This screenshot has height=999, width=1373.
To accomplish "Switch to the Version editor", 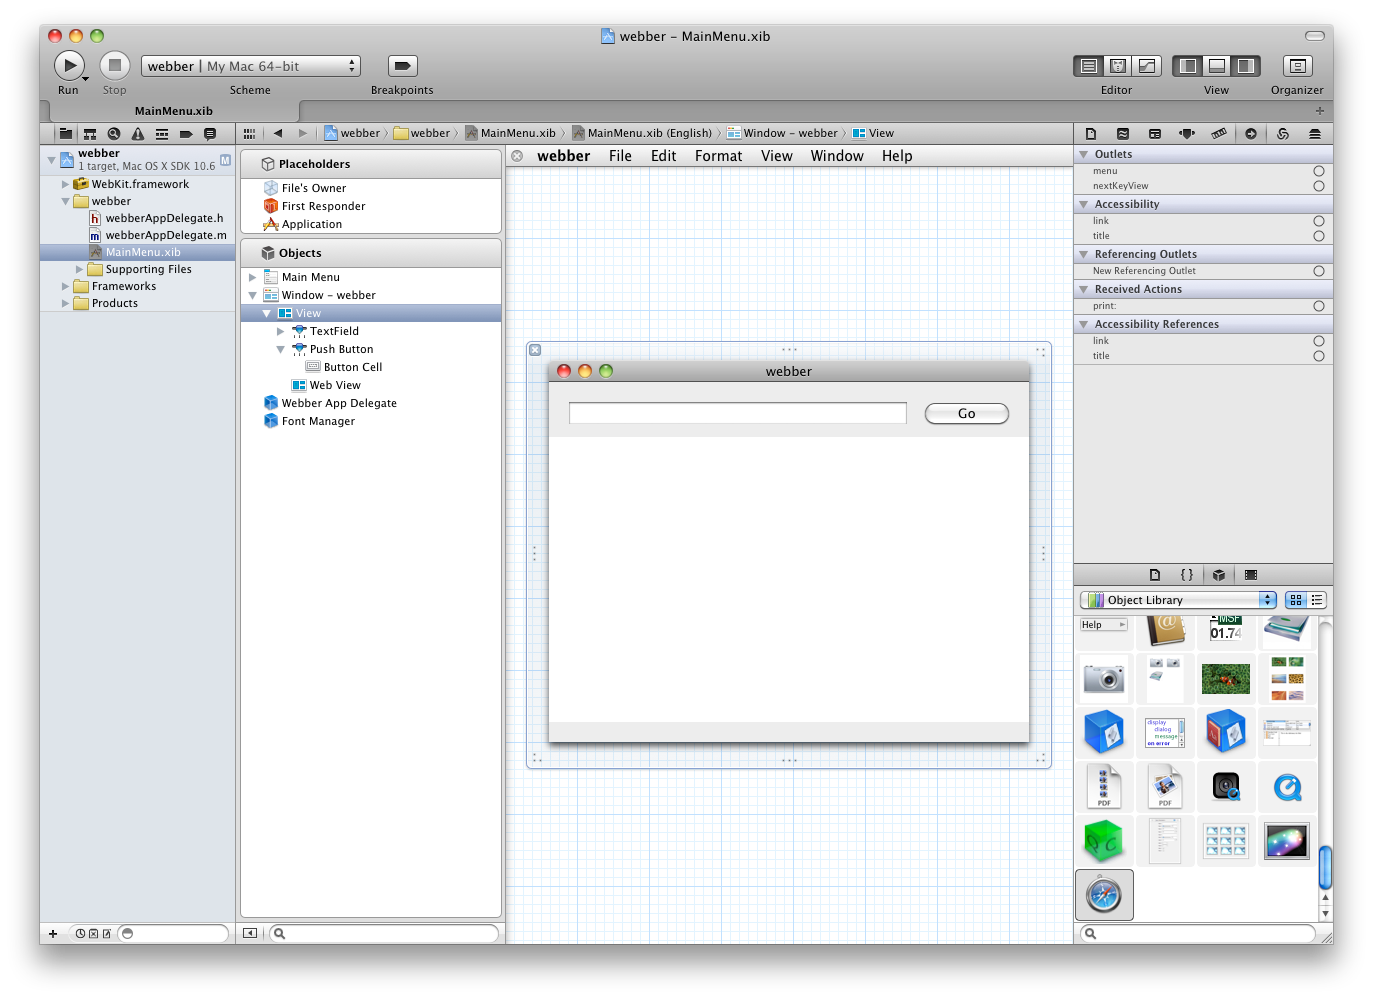I will point(1147,66).
